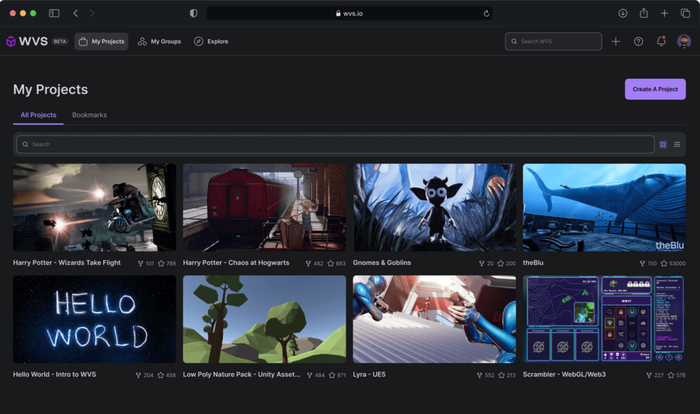Open the notifications bell
The height and width of the screenshot is (414, 700).
[x=661, y=41]
